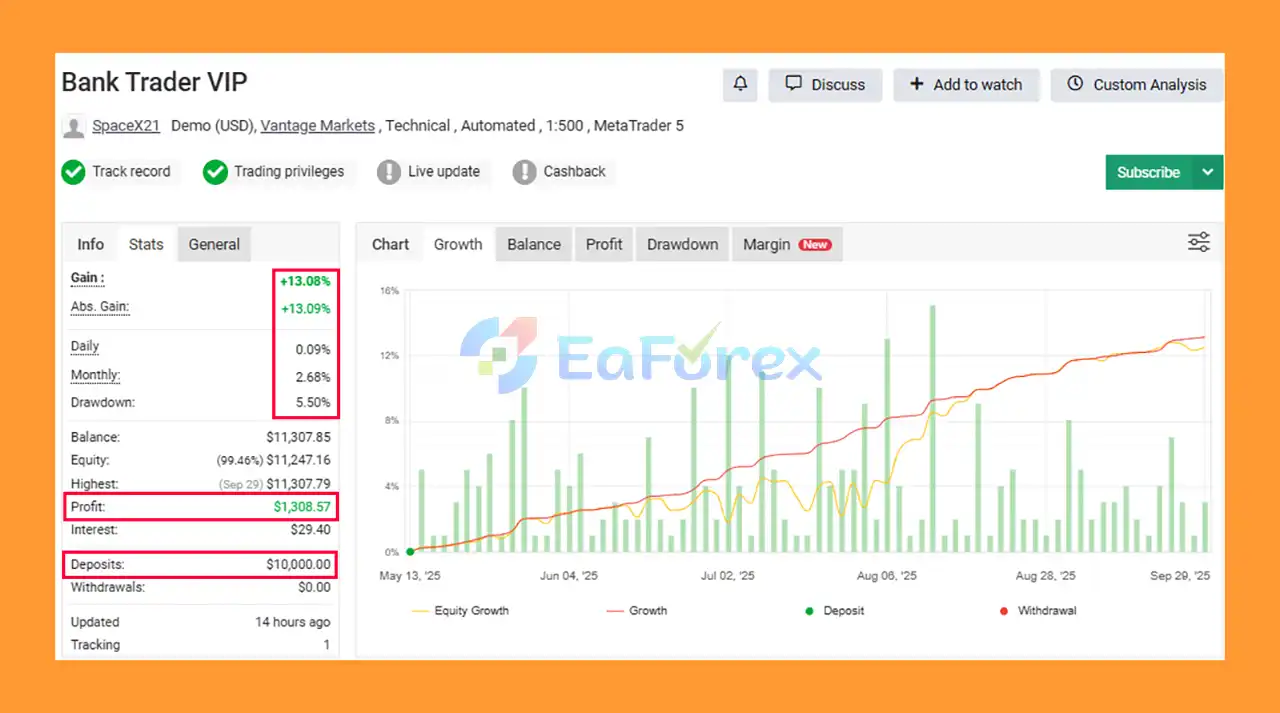
Task: Click the green deposit dot on chart
Action: coord(410,552)
